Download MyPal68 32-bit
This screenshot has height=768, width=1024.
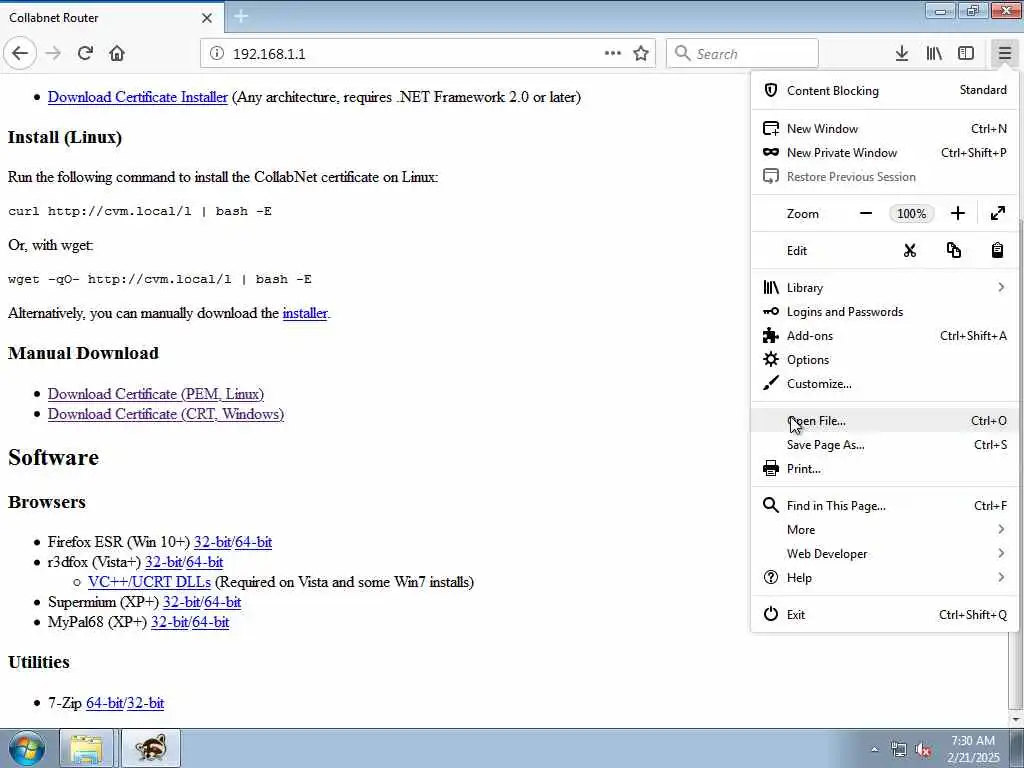[x=169, y=622]
